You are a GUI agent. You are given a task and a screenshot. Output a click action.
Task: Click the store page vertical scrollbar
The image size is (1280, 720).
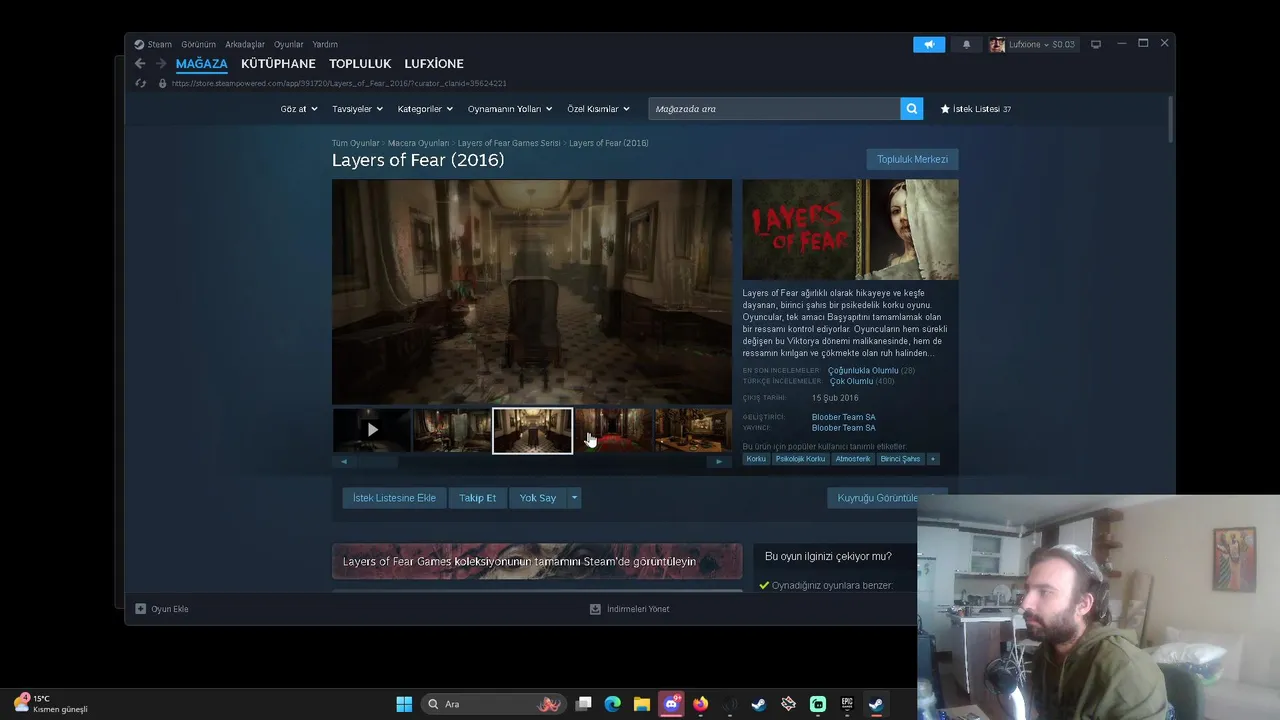pyautogui.click(x=1170, y=120)
